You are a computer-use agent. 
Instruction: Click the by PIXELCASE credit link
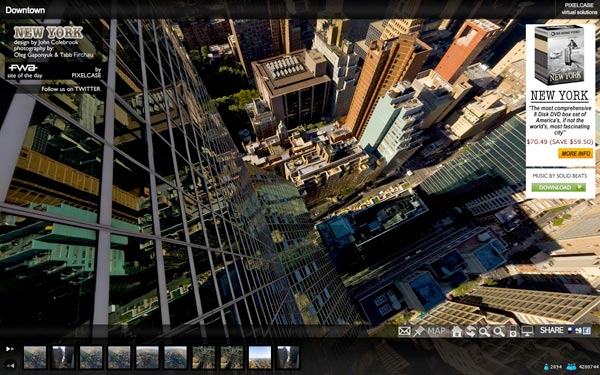[x=87, y=72]
